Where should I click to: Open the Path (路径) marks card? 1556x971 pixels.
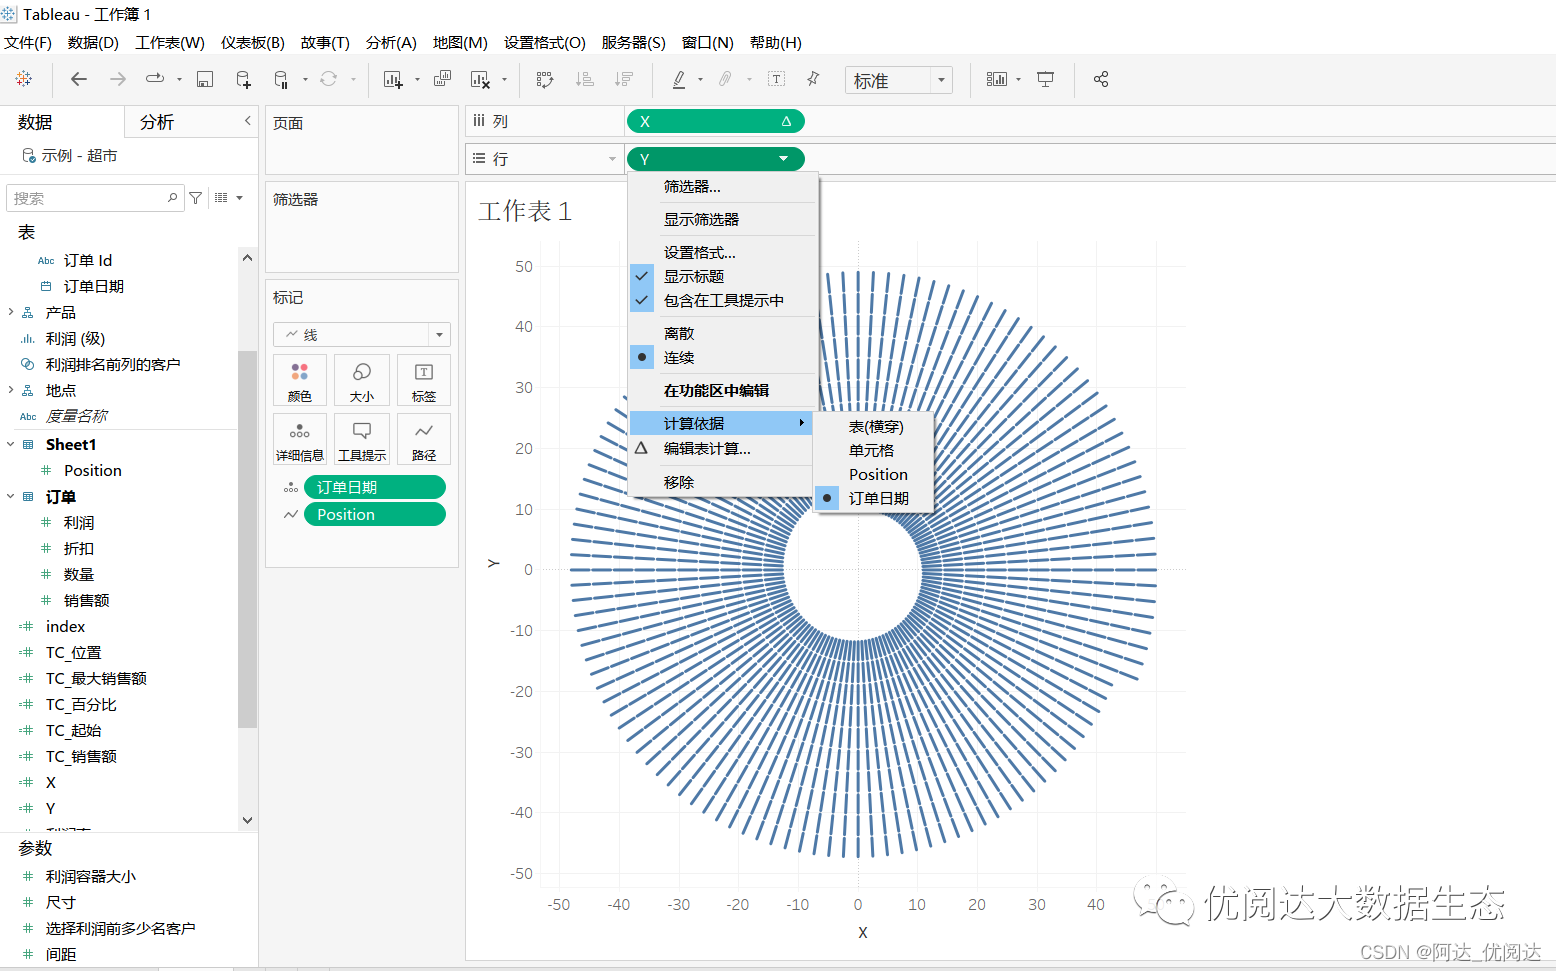click(x=424, y=439)
